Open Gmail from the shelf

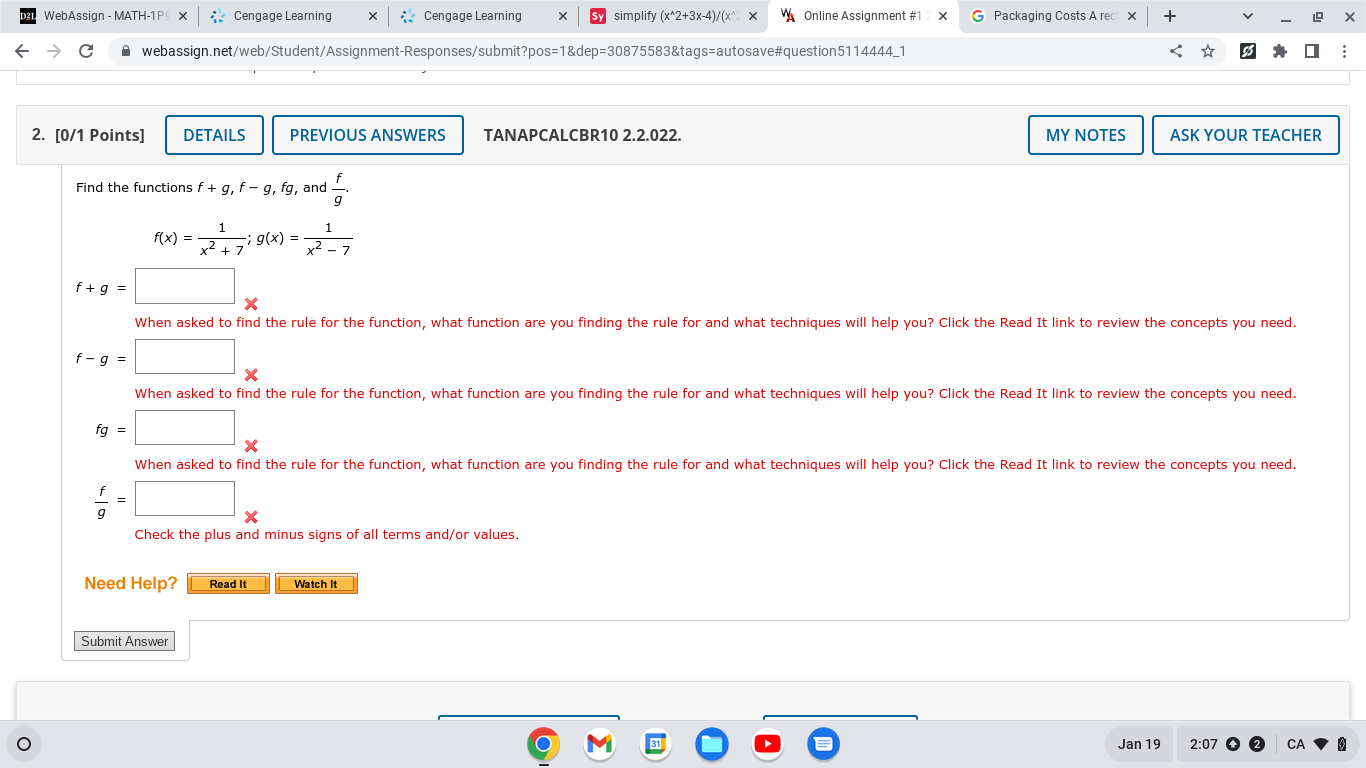pos(598,744)
